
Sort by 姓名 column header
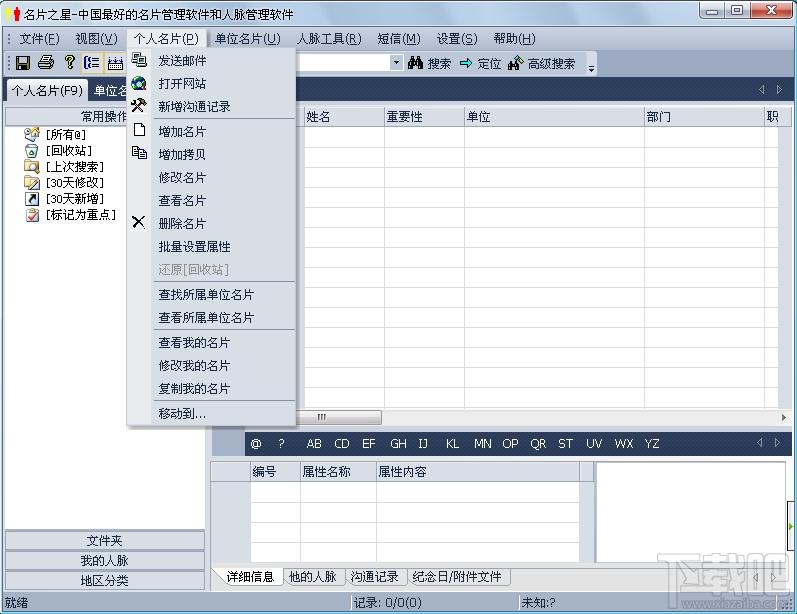pyautogui.click(x=344, y=116)
